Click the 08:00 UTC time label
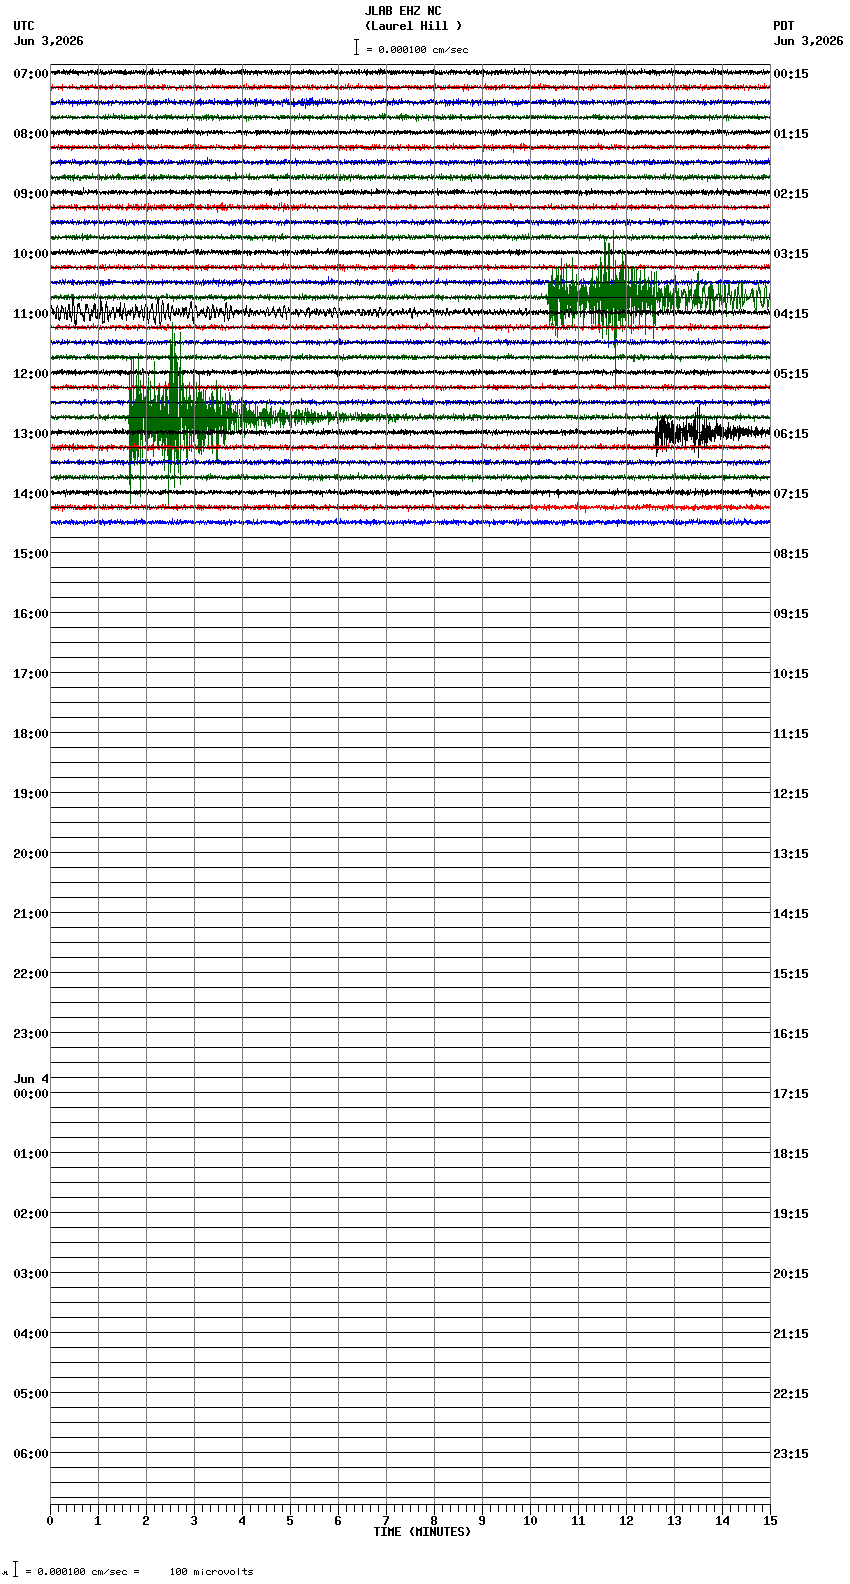This screenshot has height=1584, width=850. coord(31,134)
